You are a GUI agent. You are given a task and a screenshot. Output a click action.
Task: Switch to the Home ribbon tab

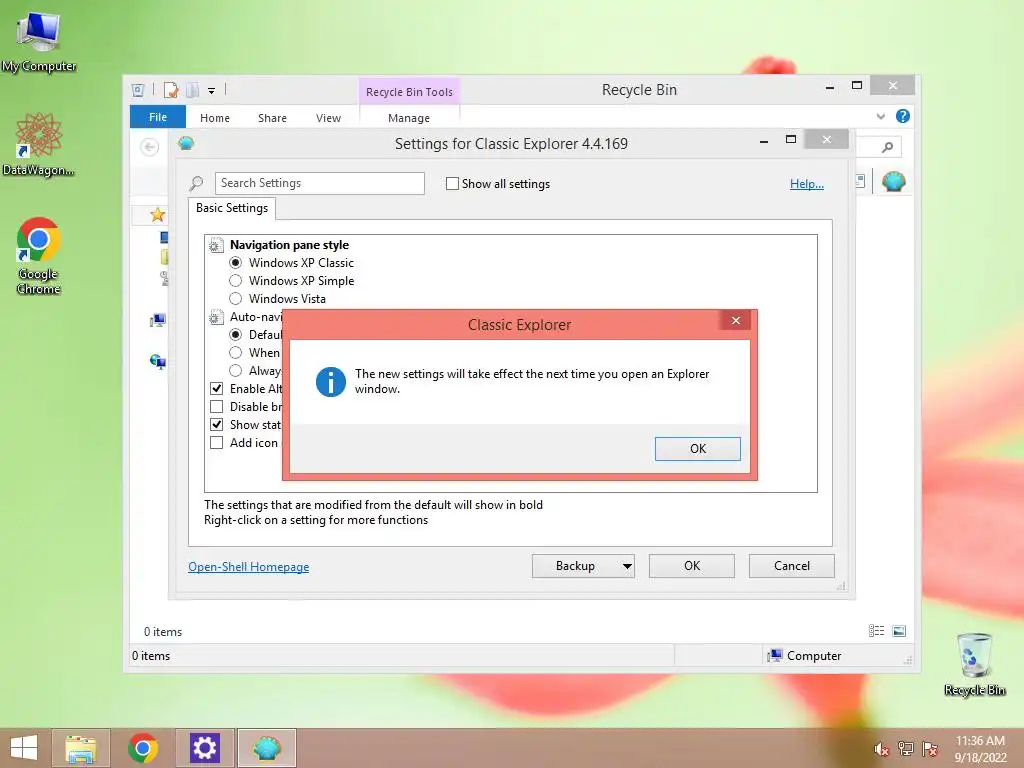(215, 118)
